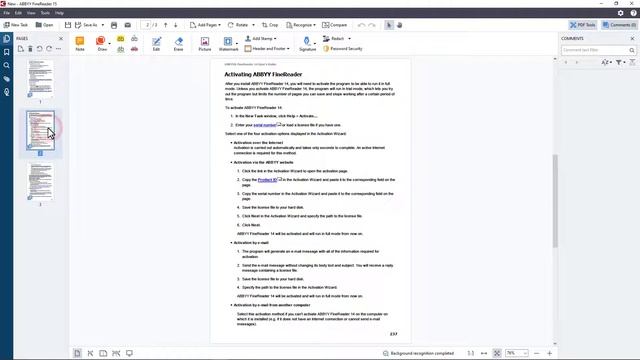Click the serial number link

pyautogui.click(x=265, y=125)
